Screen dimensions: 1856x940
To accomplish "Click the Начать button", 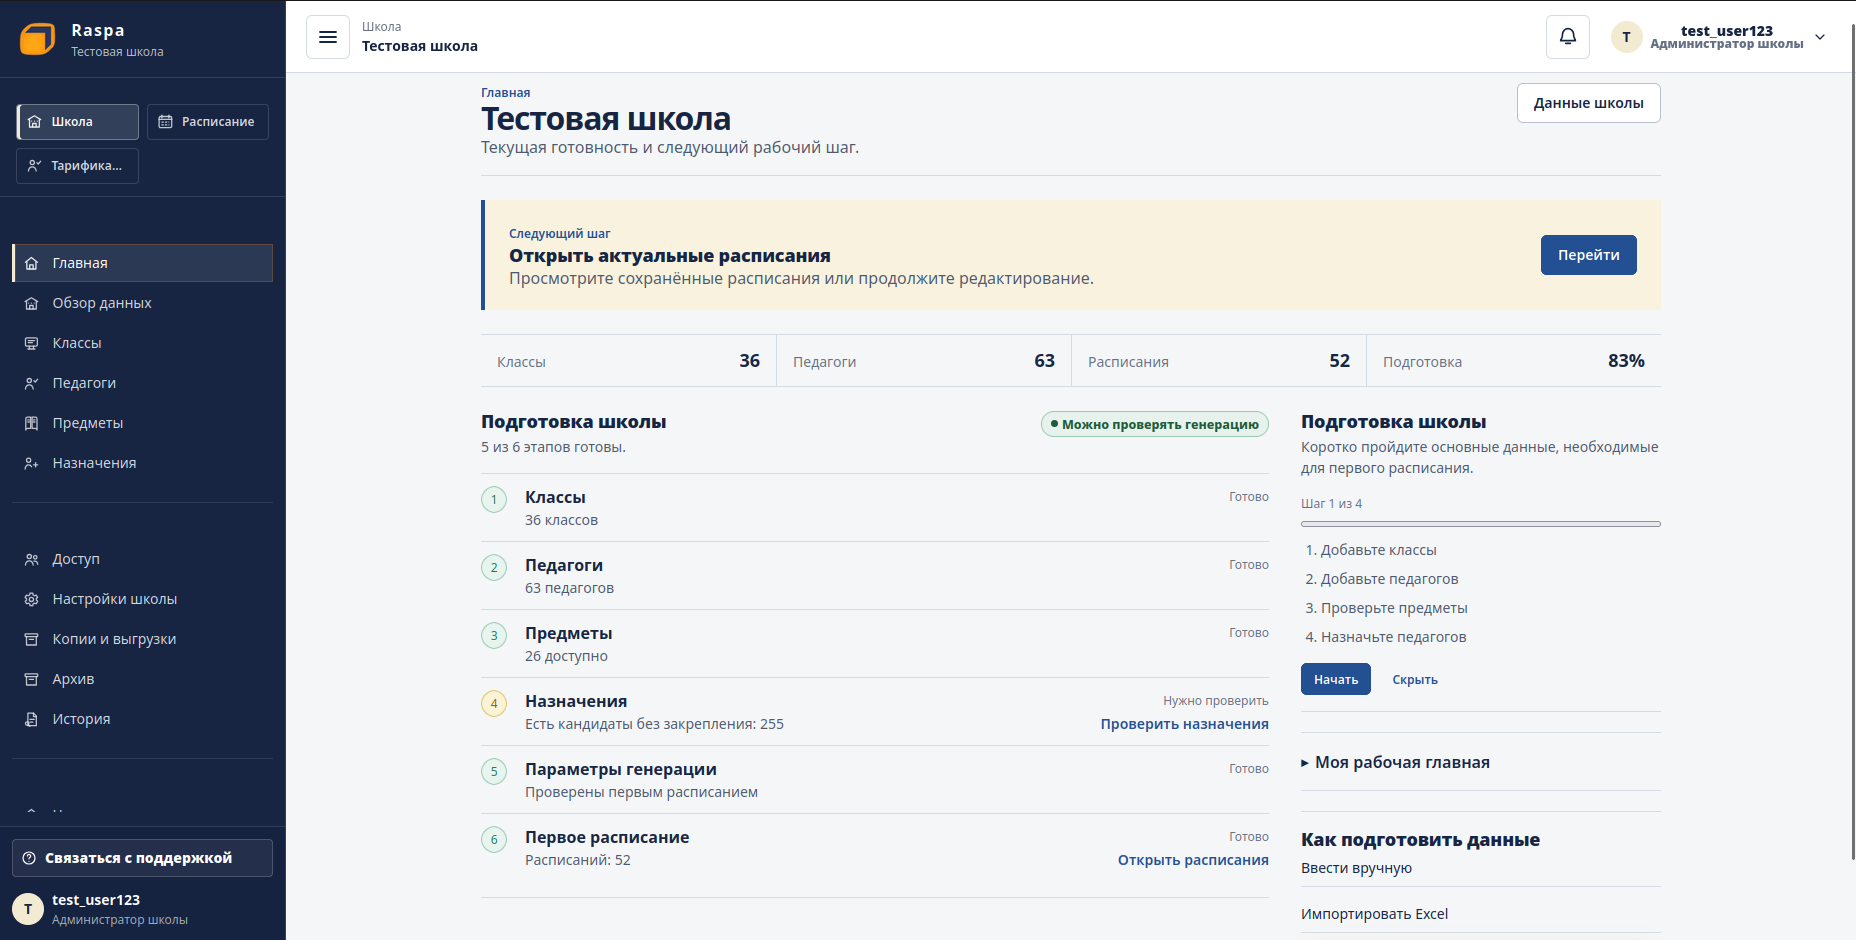I will pos(1336,679).
